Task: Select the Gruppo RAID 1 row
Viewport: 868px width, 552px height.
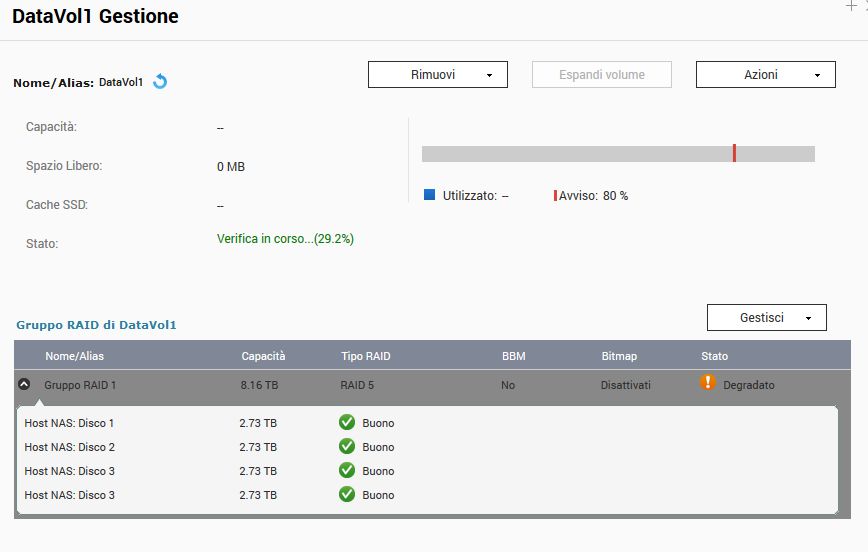Action: click(80, 385)
